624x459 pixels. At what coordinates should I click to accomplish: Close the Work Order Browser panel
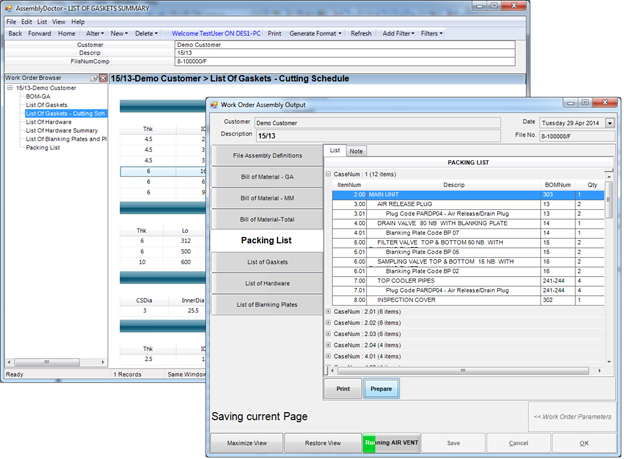pos(101,78)
